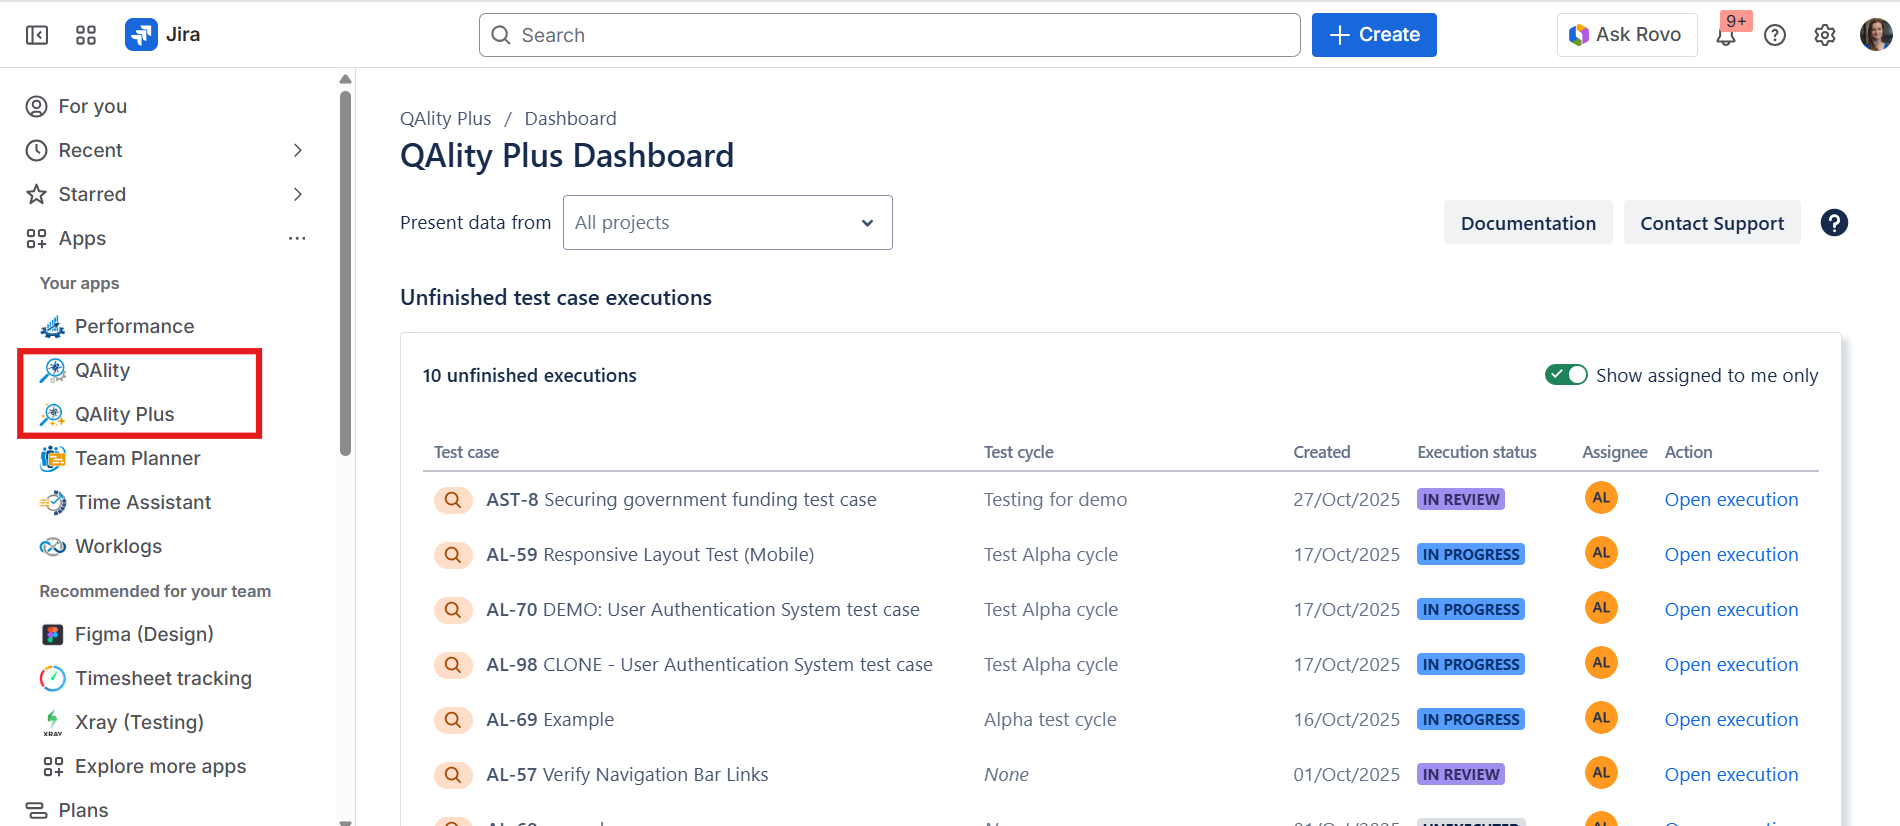1900x826 pixels.
Task: Click the magnifier icon for AL-57 row
Action: pos(453,774)
